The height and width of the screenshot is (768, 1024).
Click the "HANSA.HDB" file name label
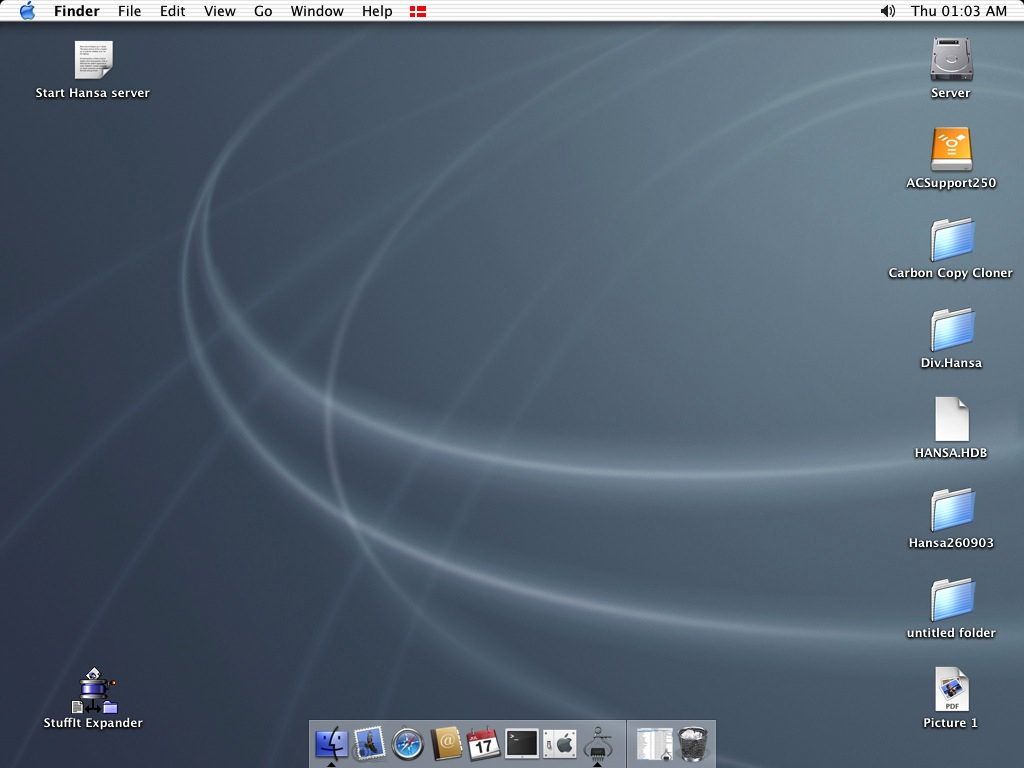(951, 453)
